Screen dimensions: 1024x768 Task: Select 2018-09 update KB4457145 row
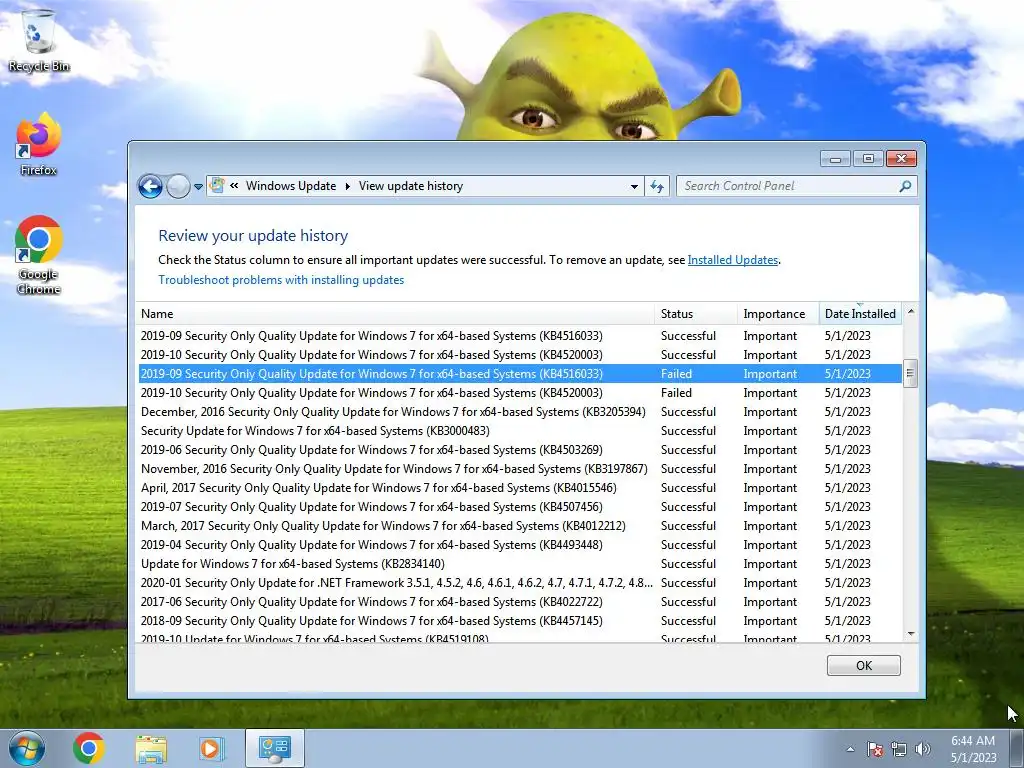[519, 620]
